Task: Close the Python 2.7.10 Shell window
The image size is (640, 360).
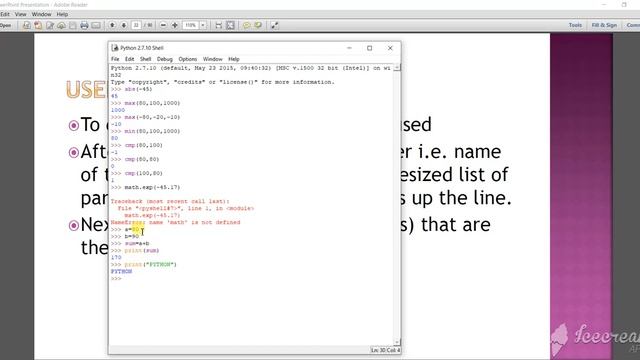Action: pos(390,48)
